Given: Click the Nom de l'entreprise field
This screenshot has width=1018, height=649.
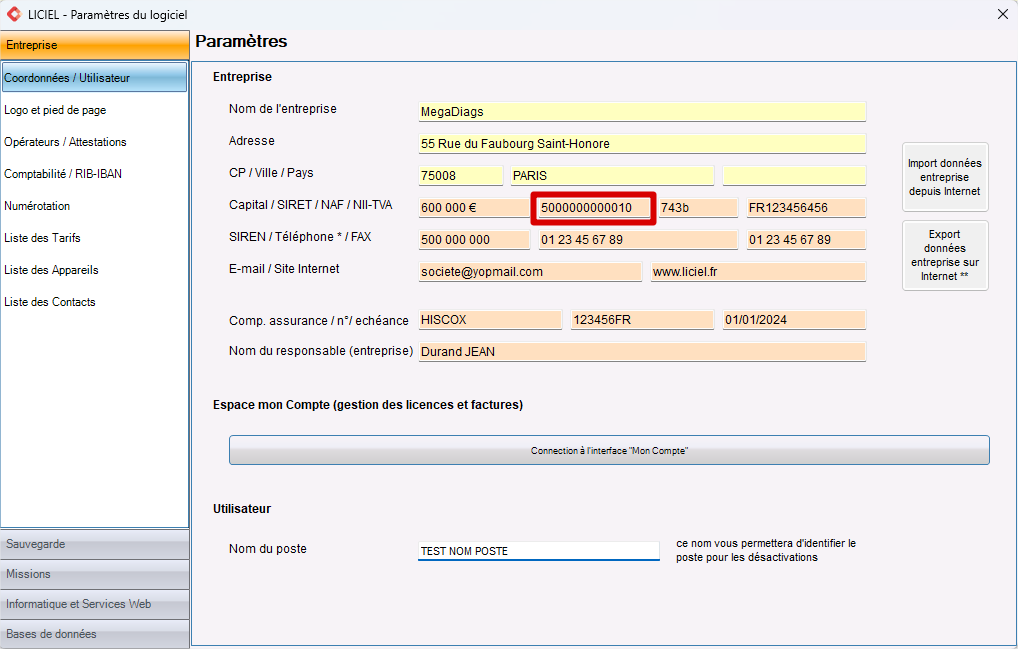Looking at the screenshot, I should (x=642, y=112).
